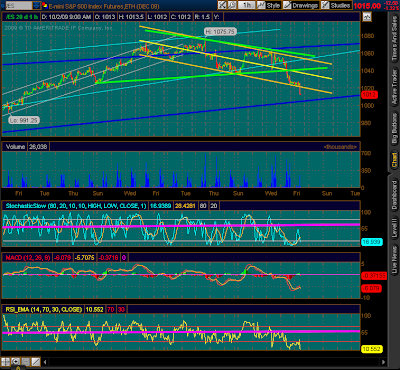
Task: Click the chart icon at price axis top
Action: pyautogui.click(x=367, y=17)
